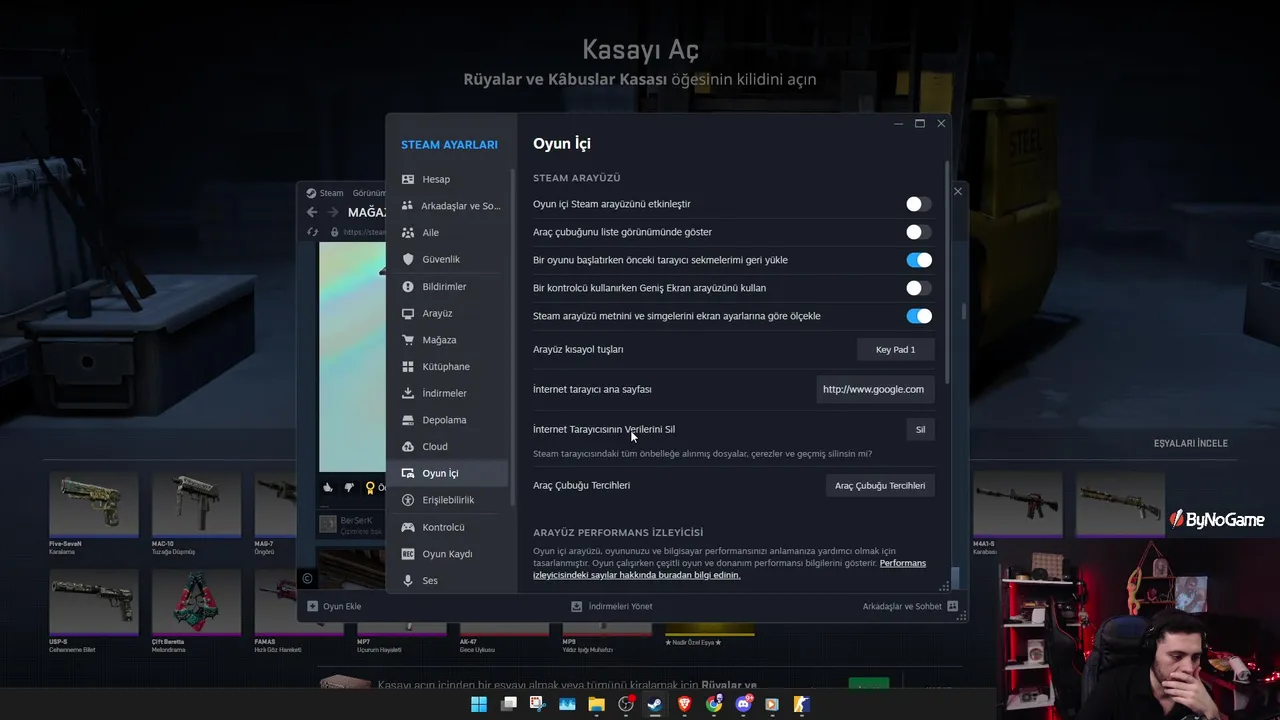Open File Explorer from taskbar
1280x720 pixels.
pos(597,704)
